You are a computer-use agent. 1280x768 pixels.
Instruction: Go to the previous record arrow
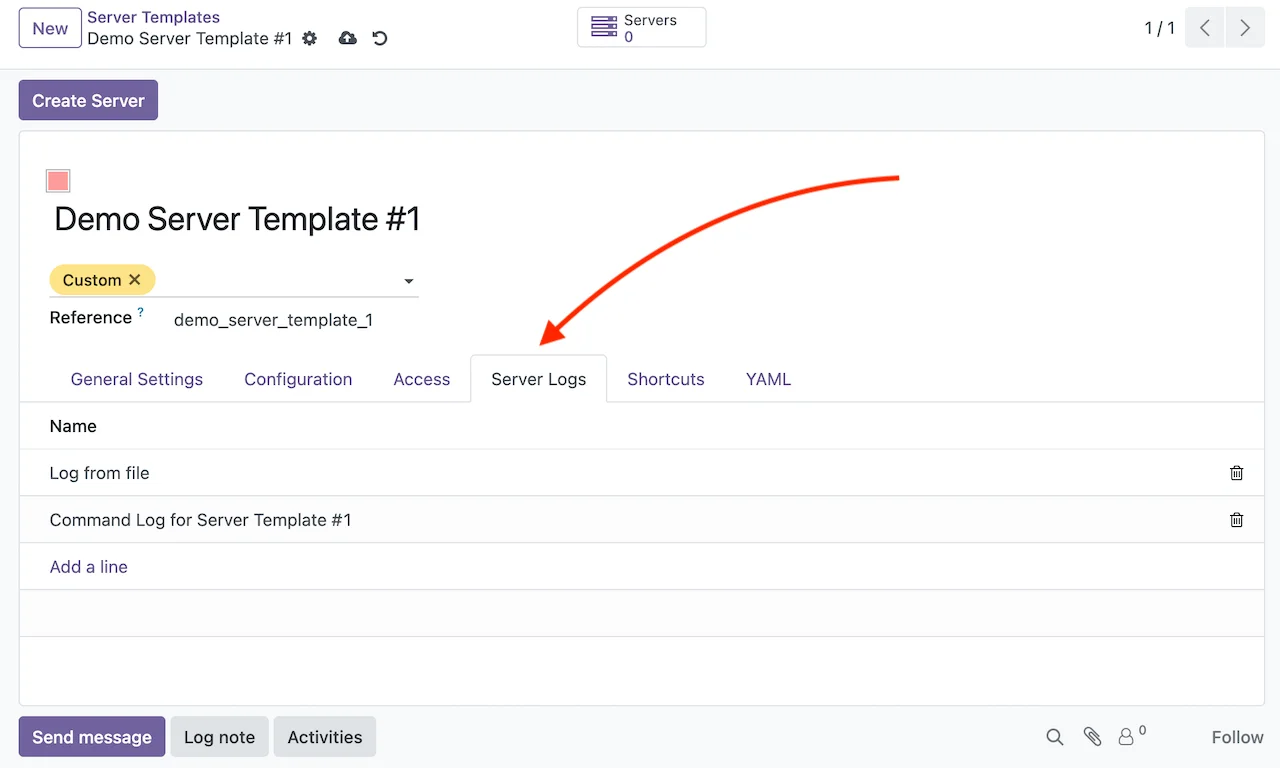1205,28
